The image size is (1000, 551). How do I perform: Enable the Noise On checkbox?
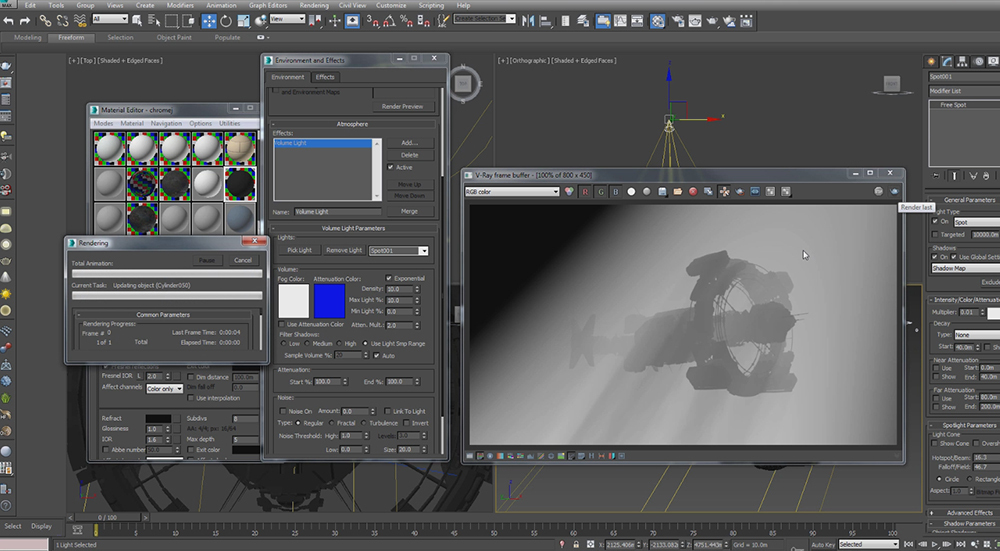tap(282, 411)
